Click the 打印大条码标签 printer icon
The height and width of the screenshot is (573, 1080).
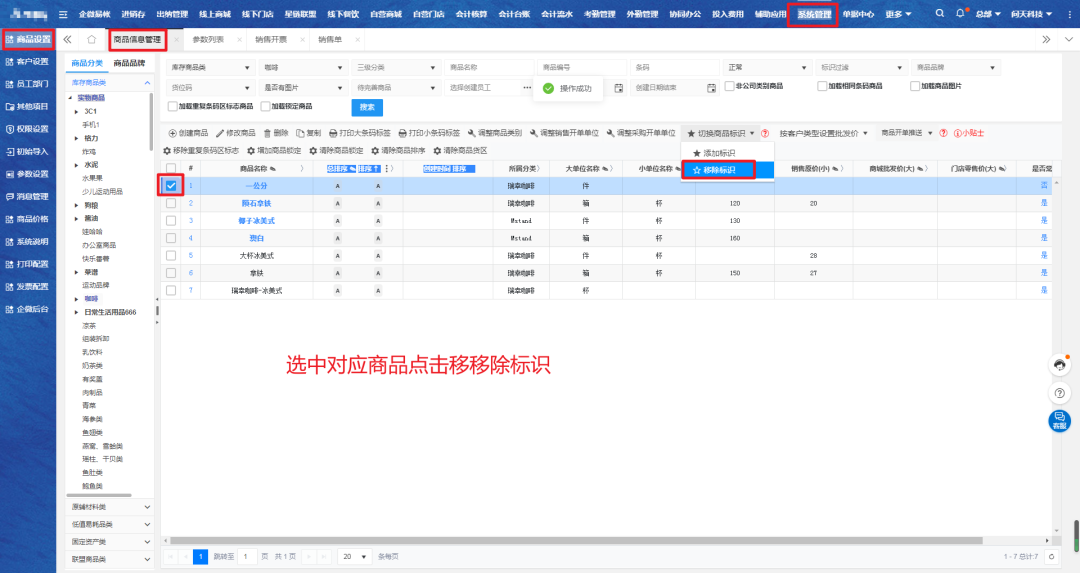[x=333, y=133]
